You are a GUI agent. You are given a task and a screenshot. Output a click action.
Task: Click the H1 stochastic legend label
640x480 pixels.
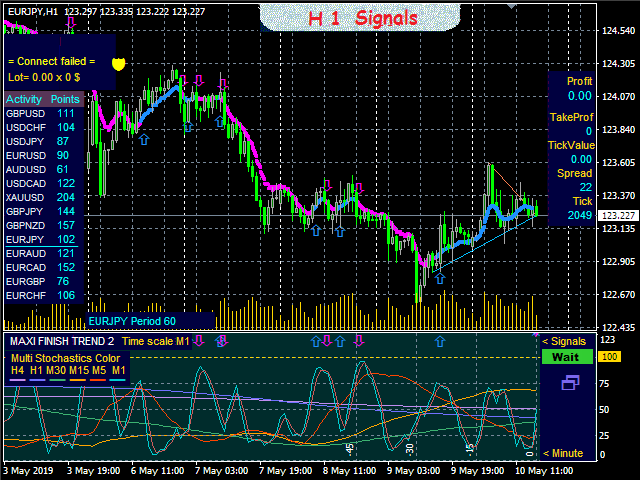(36, 370)
